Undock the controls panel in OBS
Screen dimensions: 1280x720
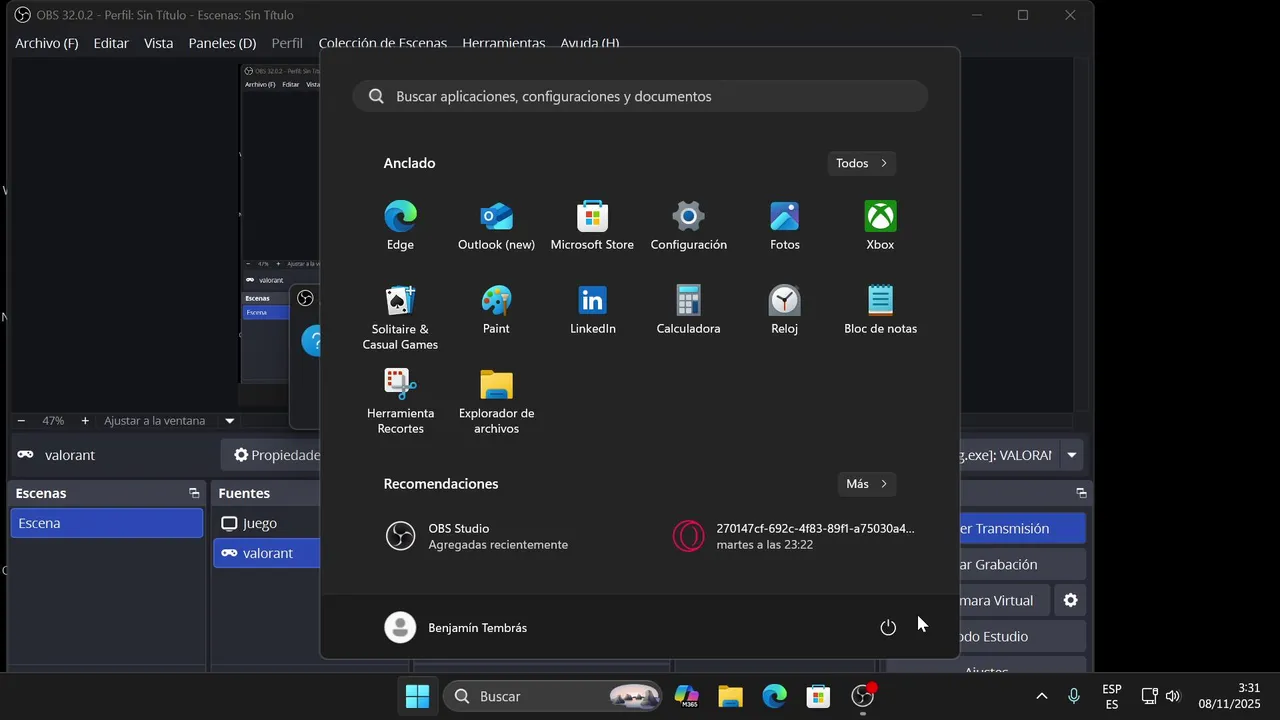click(1081, 493)
